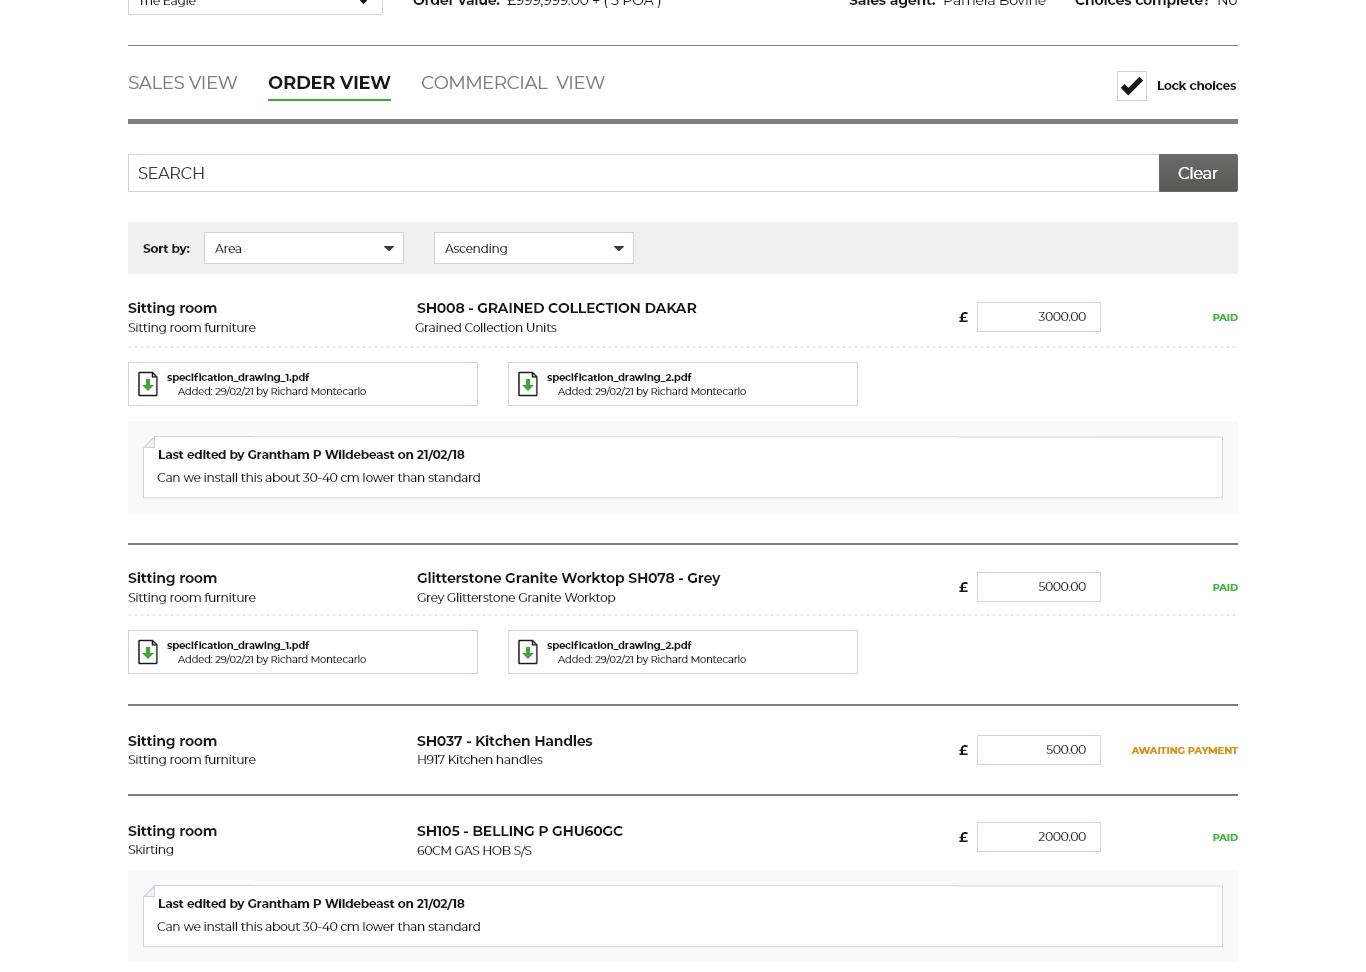Screen dimensions: 1366x972
Task: Switch to the Commercial View tab
Action: (x=512, y=83)
